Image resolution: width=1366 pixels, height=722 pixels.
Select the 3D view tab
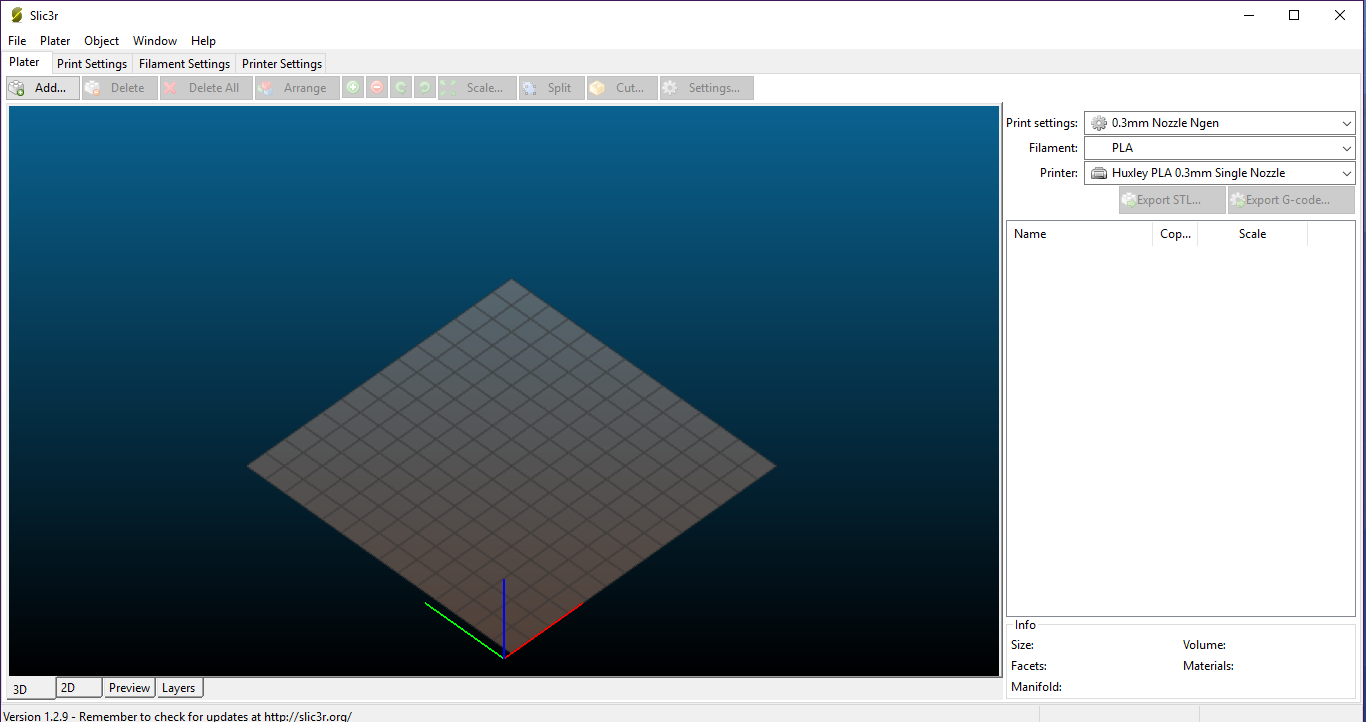click(30, 689)
